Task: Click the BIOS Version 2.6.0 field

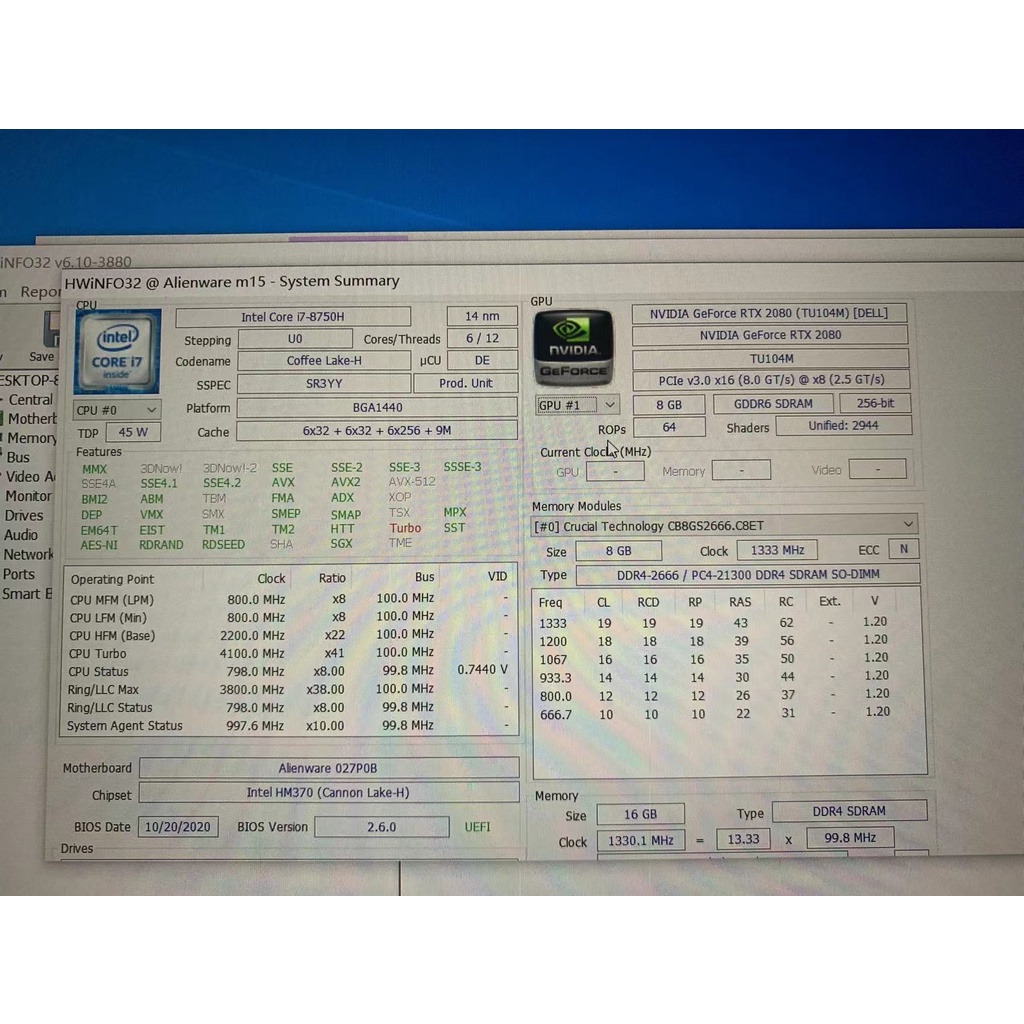Action: coord(381,827)
